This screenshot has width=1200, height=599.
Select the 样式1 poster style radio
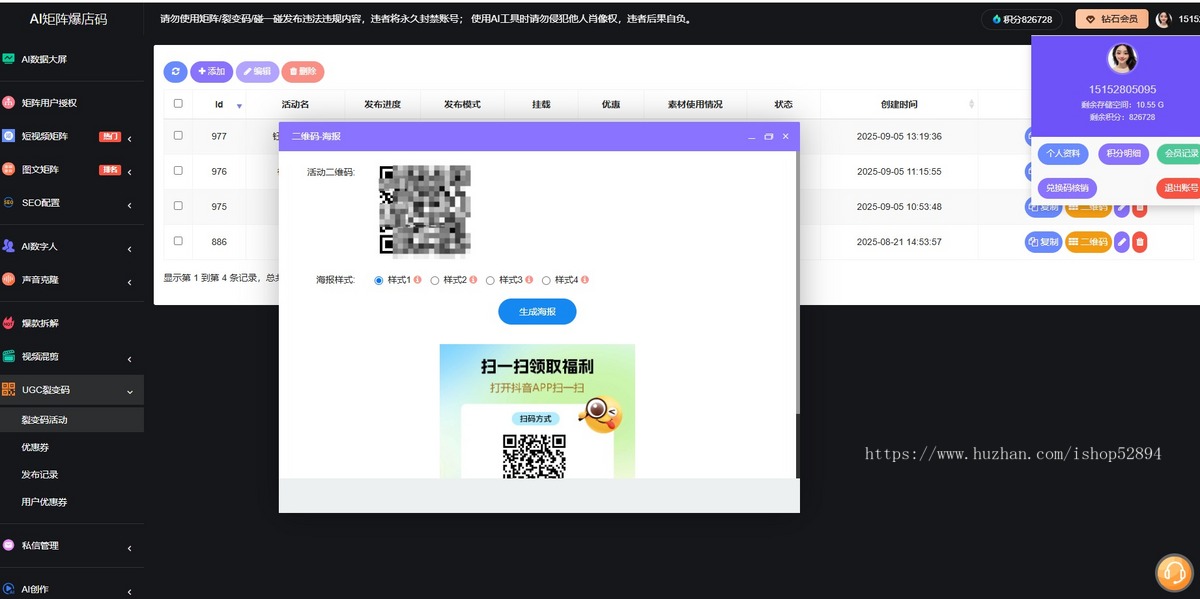379,280
